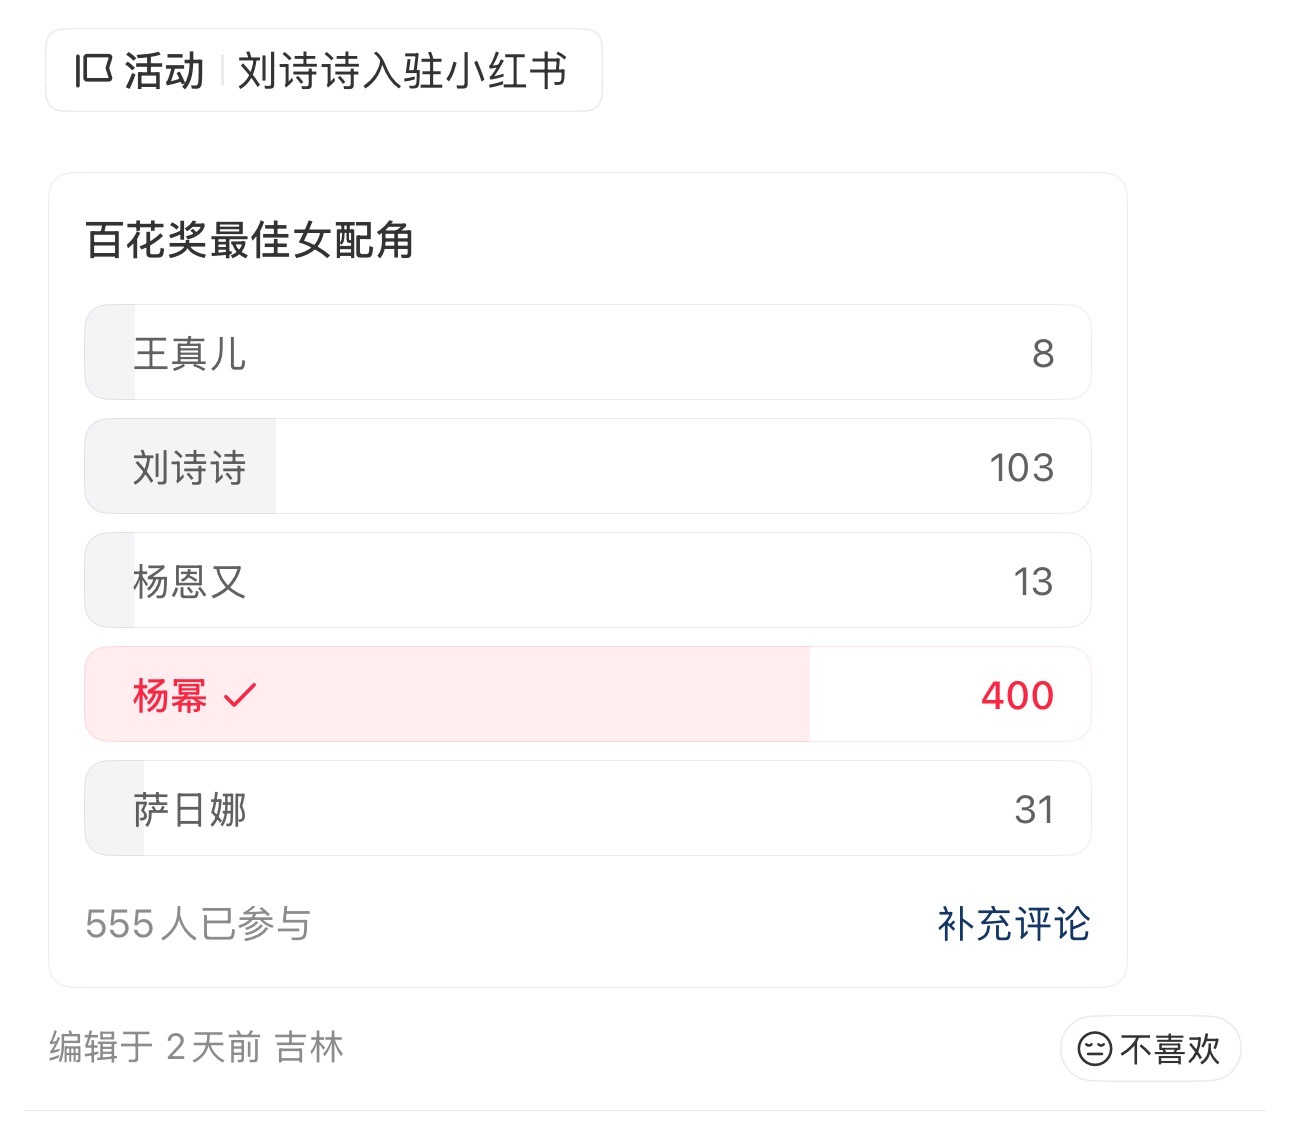This screenshot has height=1139, width=1290.
Task: Click the 400 vote count
Action: [1017, 695]
